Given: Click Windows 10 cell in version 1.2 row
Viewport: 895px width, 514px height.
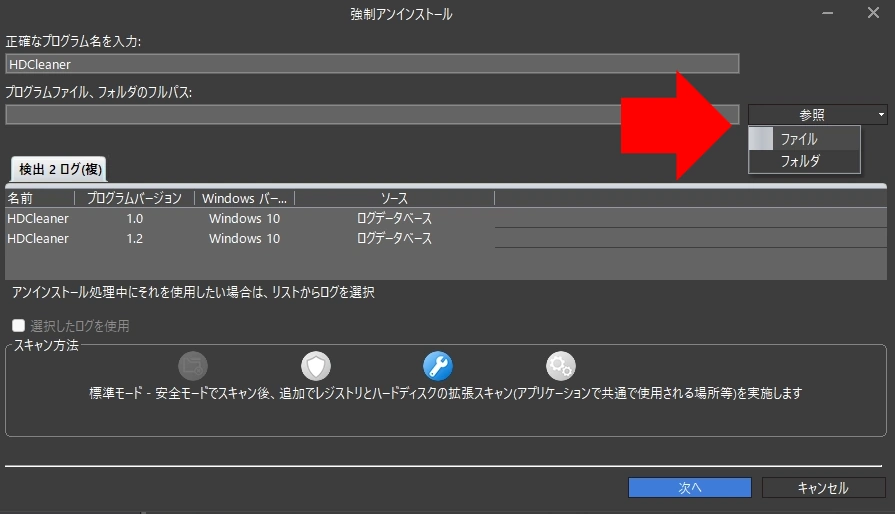Looking at the screenshot, I should [244, 238].
